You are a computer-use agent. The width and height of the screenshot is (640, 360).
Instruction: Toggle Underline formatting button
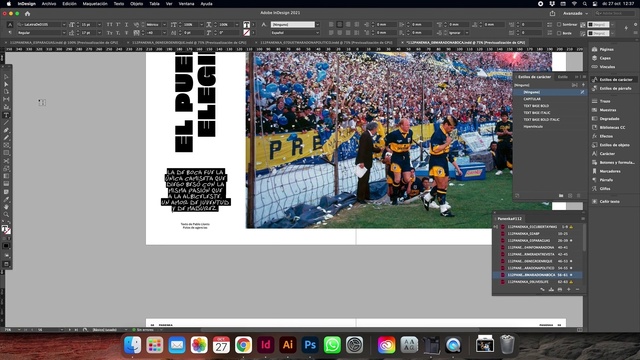(x=127, y=24)
